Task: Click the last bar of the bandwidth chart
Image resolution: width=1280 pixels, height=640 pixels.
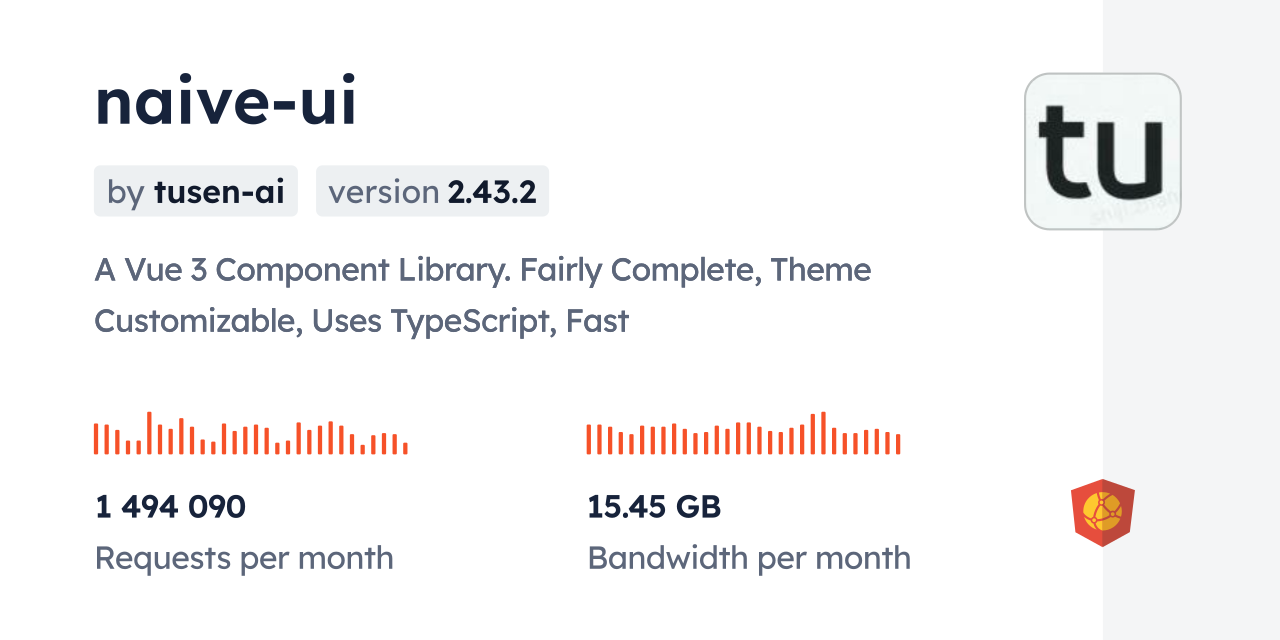Action: click(898, 444)
